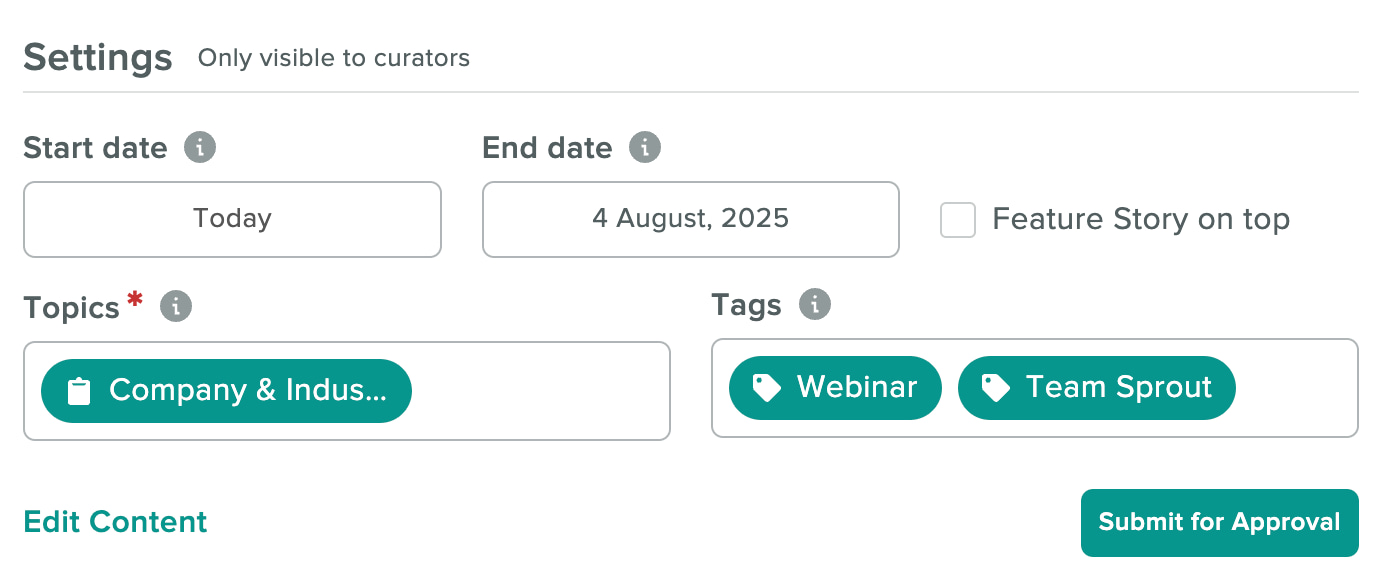Image resolution: width=1389 pixels, height=566 pixels.
Task: Click the 'Only visible to curators' note
Action: [x=334, y=58]
